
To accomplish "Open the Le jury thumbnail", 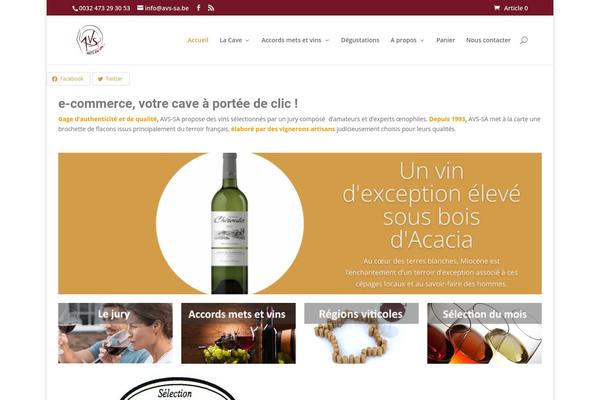I will [x=115, y=333].
